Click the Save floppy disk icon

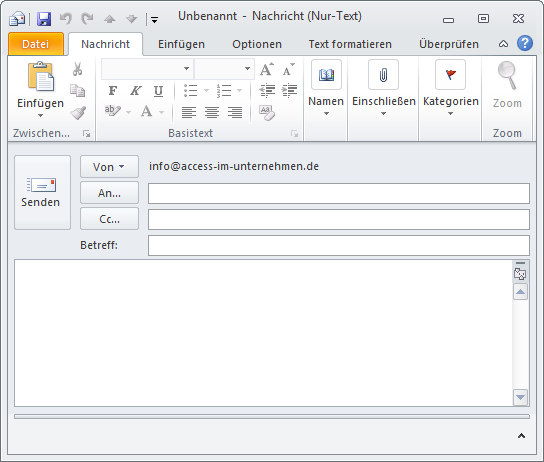(x=44, y=19)
